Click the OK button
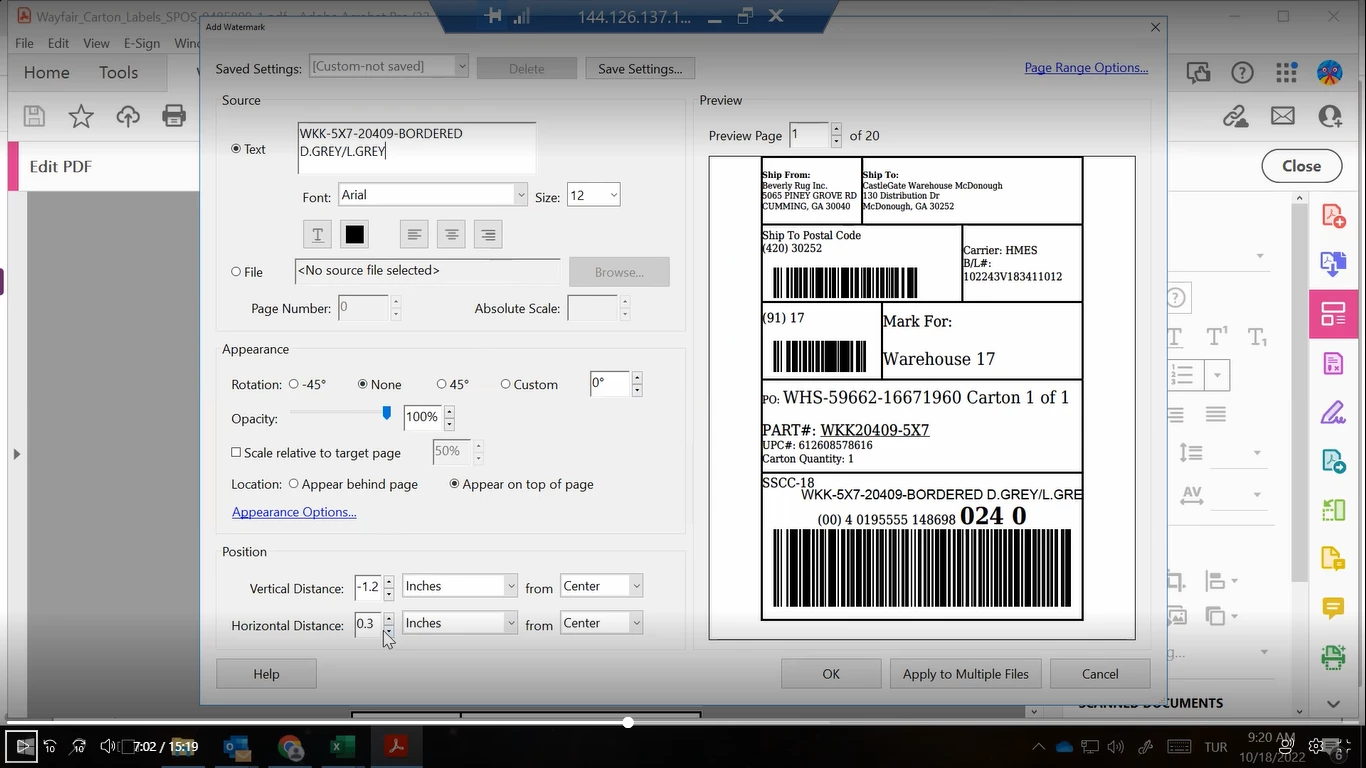Screen dimensions: 1366x768 point(831,674)
